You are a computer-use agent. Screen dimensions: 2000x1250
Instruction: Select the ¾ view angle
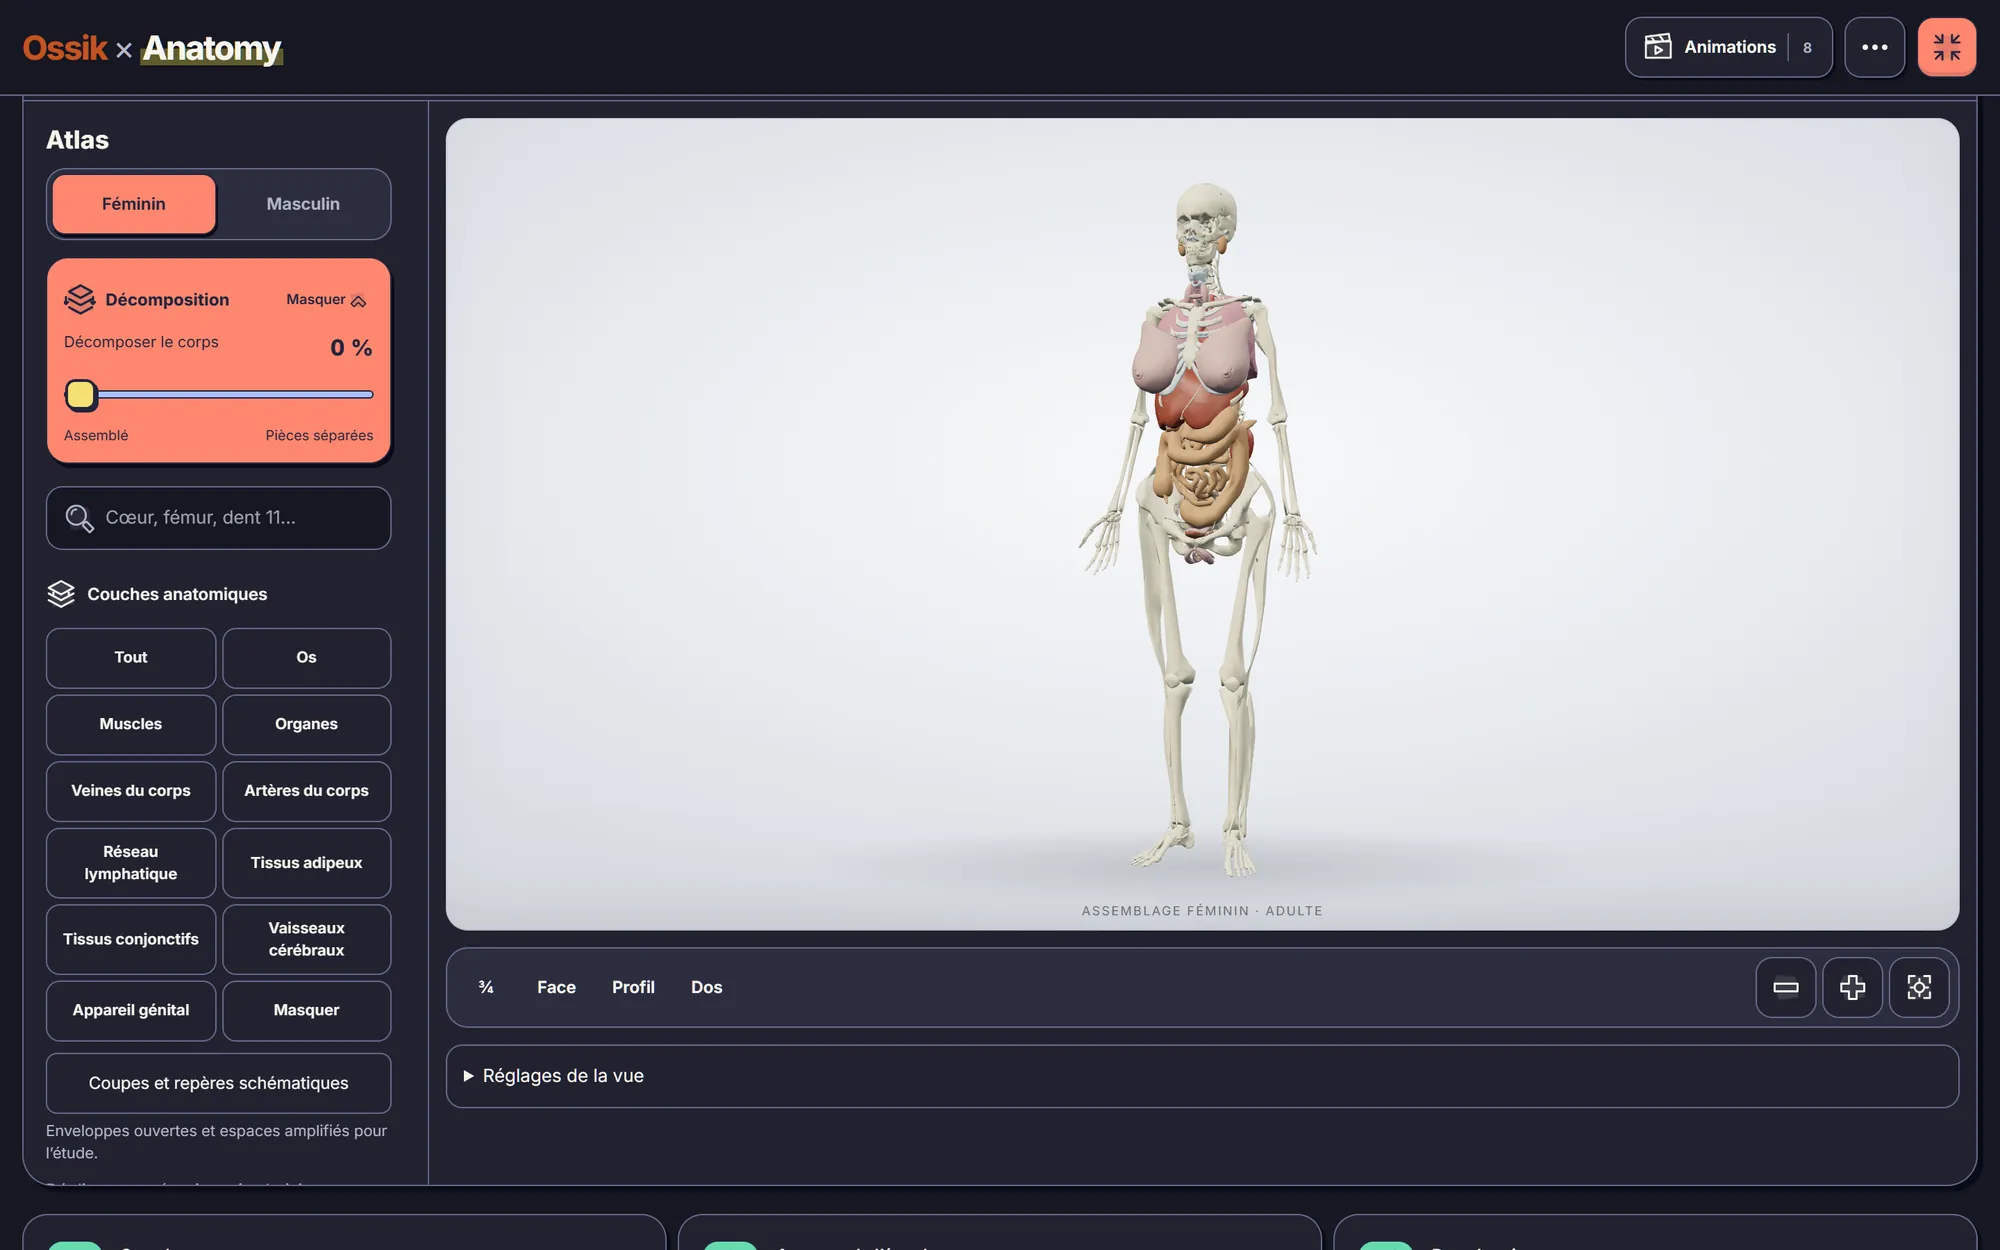486,988
